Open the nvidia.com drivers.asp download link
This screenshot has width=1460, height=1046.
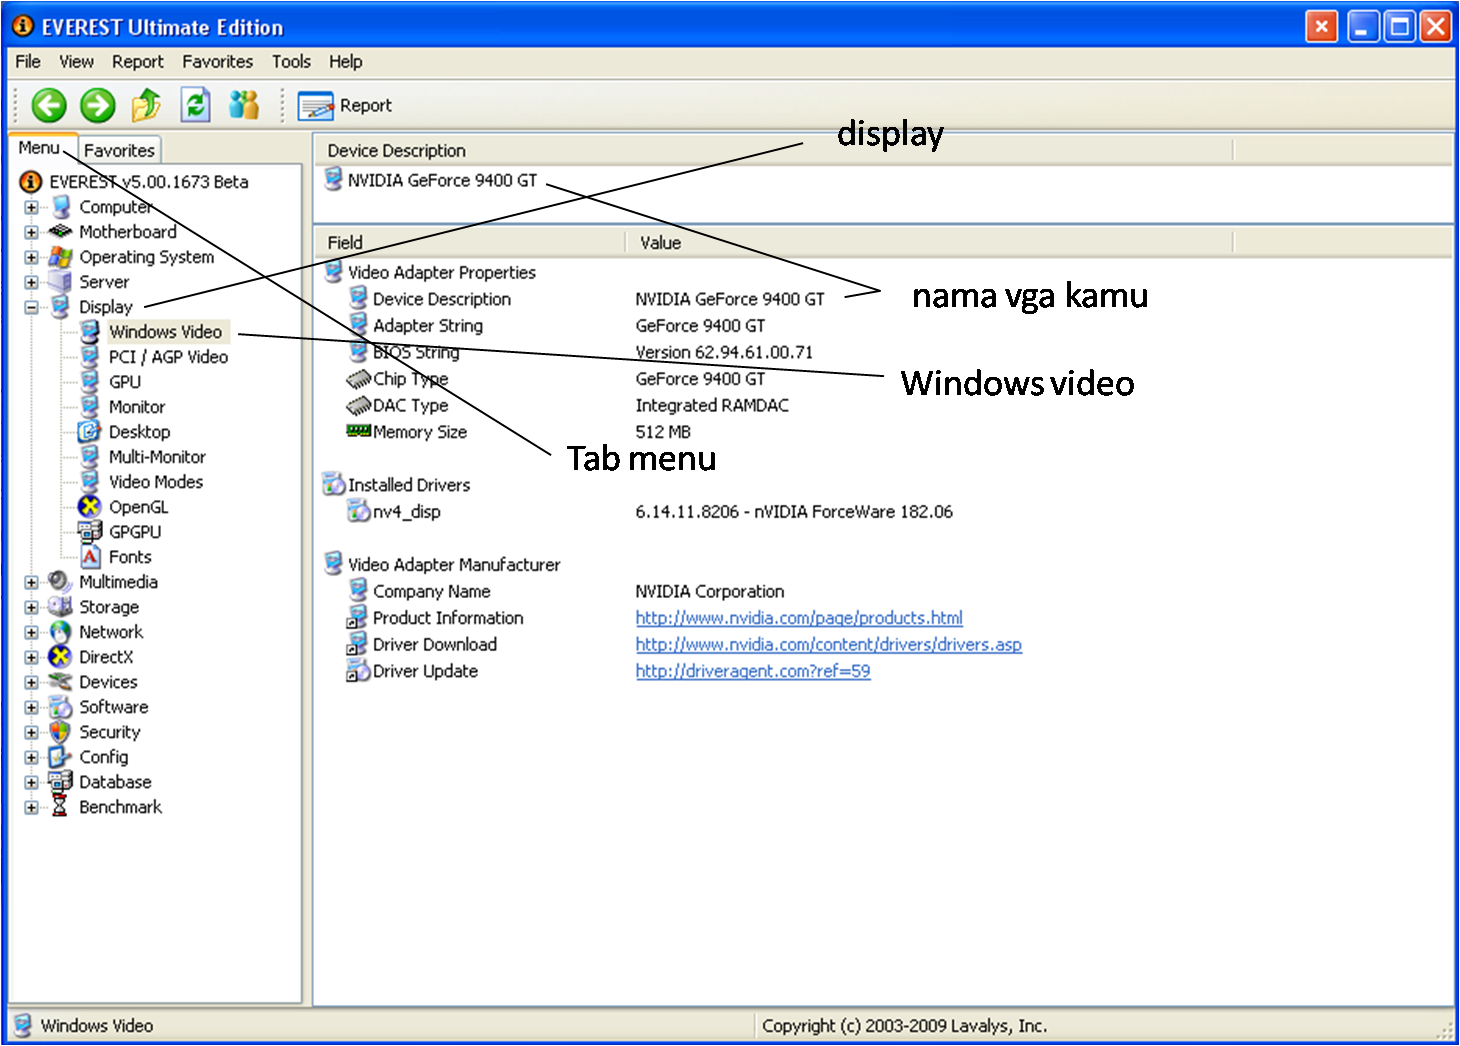pos(828,645)
